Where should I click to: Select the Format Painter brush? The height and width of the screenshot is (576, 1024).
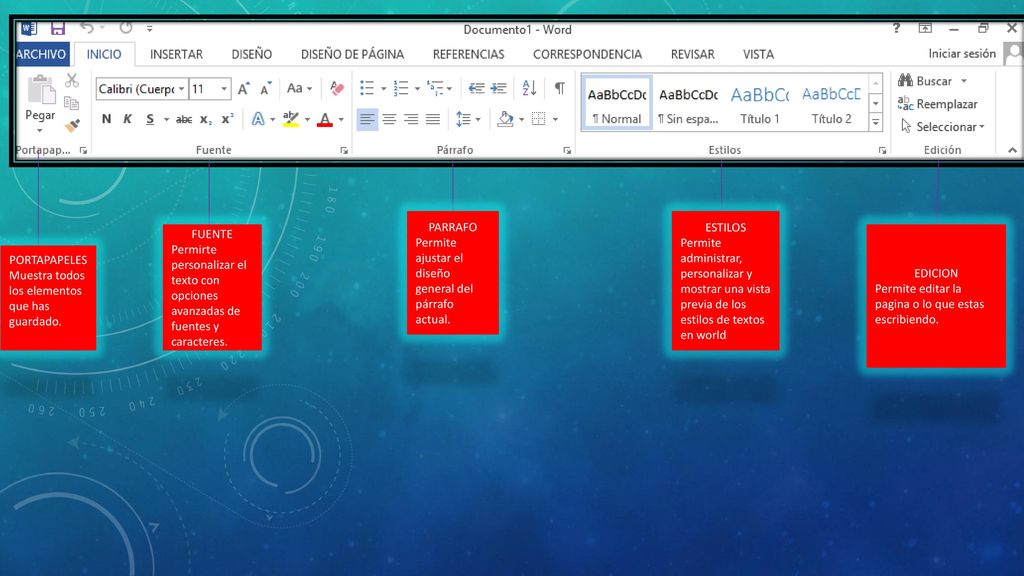(x=72, y=125)
